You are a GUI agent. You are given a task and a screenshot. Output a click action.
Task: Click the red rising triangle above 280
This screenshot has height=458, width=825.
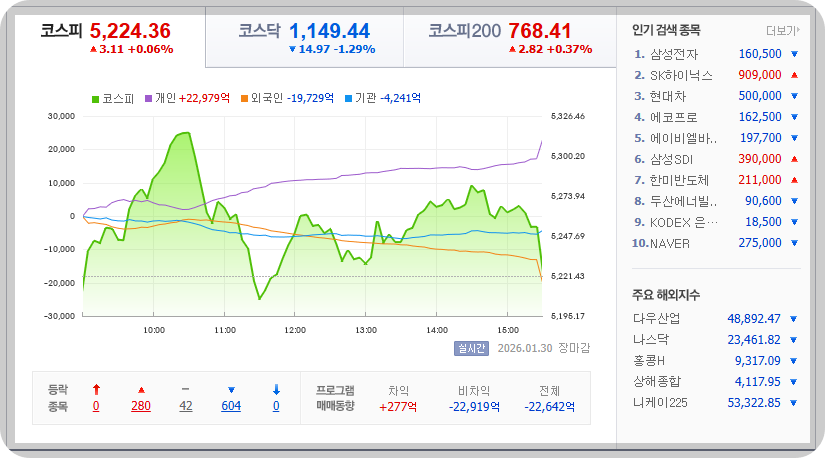141,390
